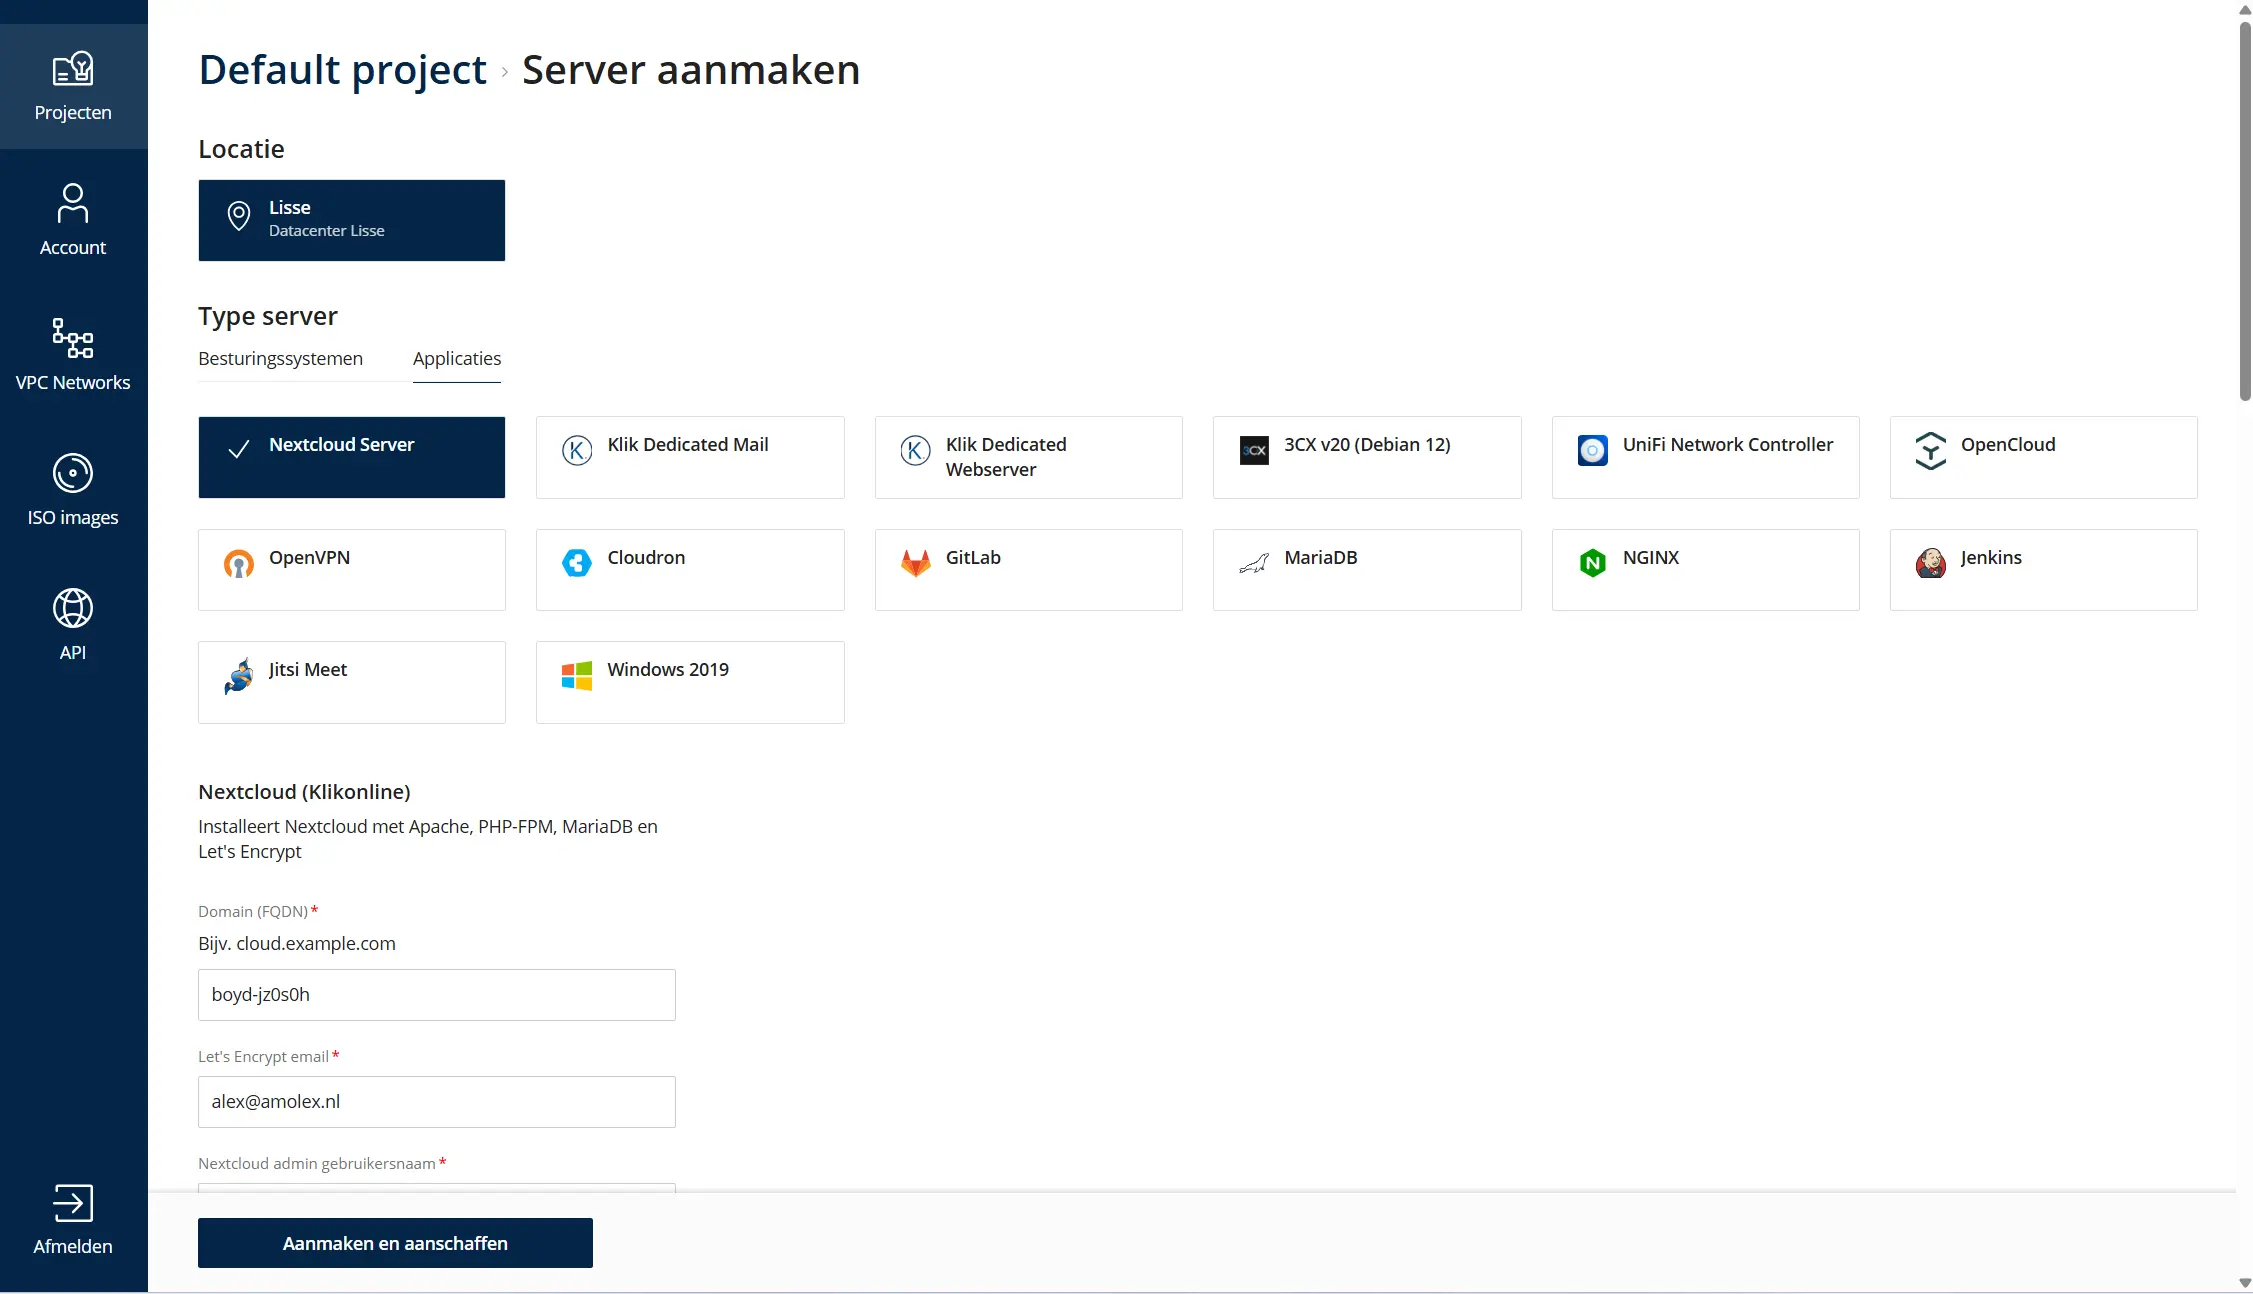2253x1294 pixels.
Task: Click Default project breadcrumb link
Action: click(x=342, y=70)
